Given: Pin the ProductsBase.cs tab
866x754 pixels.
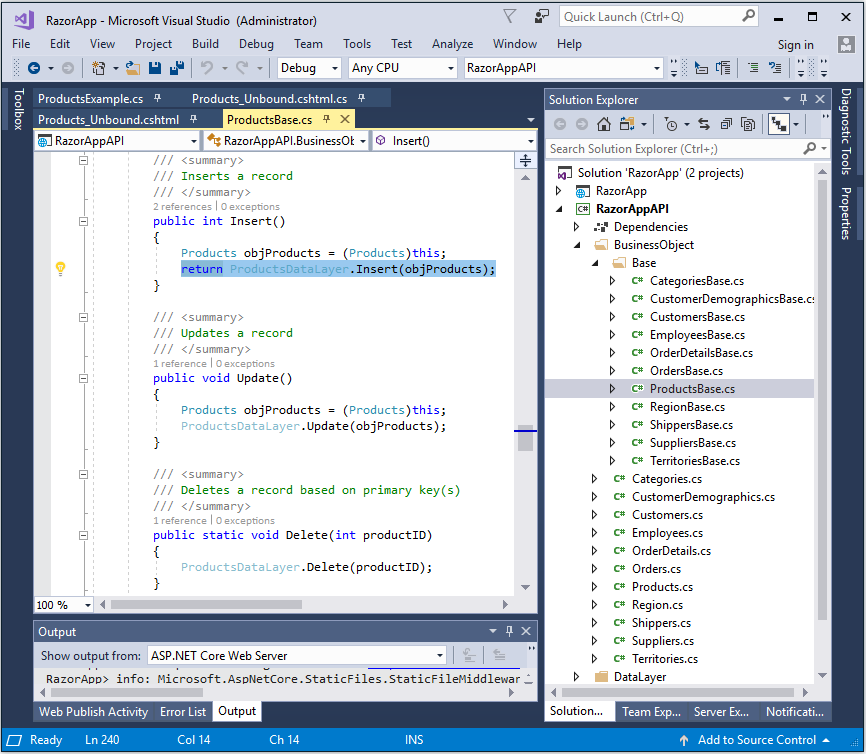Looking at the screenshot, I should point(326,119).
